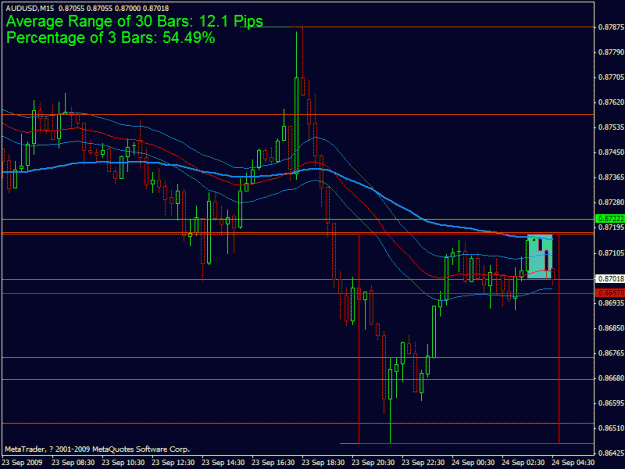Image resolution: width=625 pixels, height=469 pixels.
Task: Click the 0.87195 price axis label
Action: [x=611, y=227]
